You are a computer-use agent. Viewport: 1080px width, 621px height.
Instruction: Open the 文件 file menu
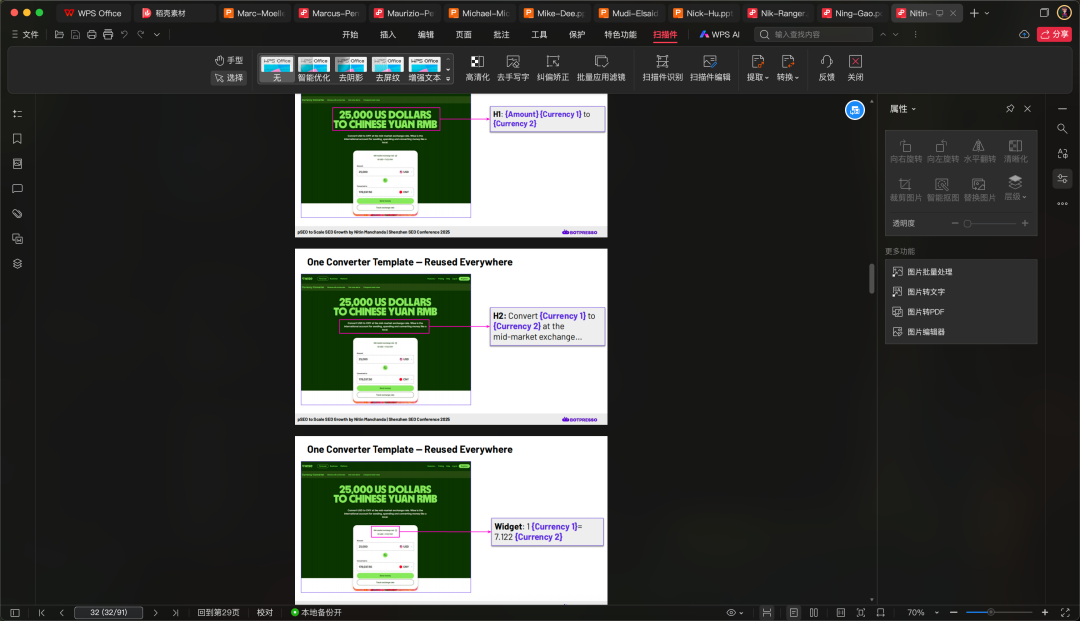point(25,34)
